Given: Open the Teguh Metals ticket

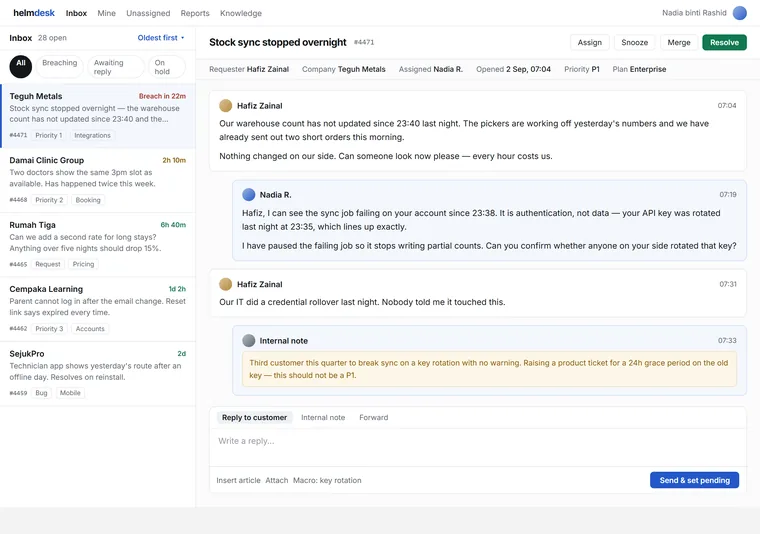Looking at the screenshot, I should tap(98, 116).
